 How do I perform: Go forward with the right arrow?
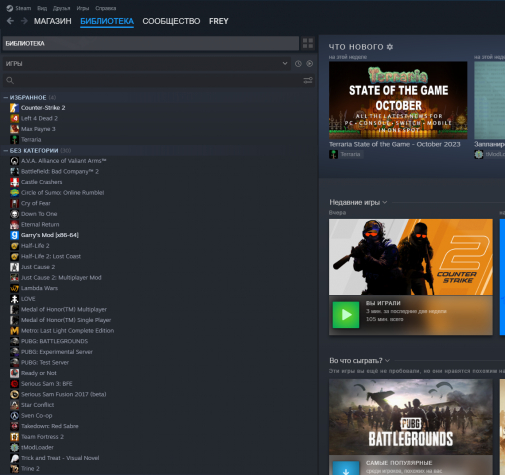24,21
